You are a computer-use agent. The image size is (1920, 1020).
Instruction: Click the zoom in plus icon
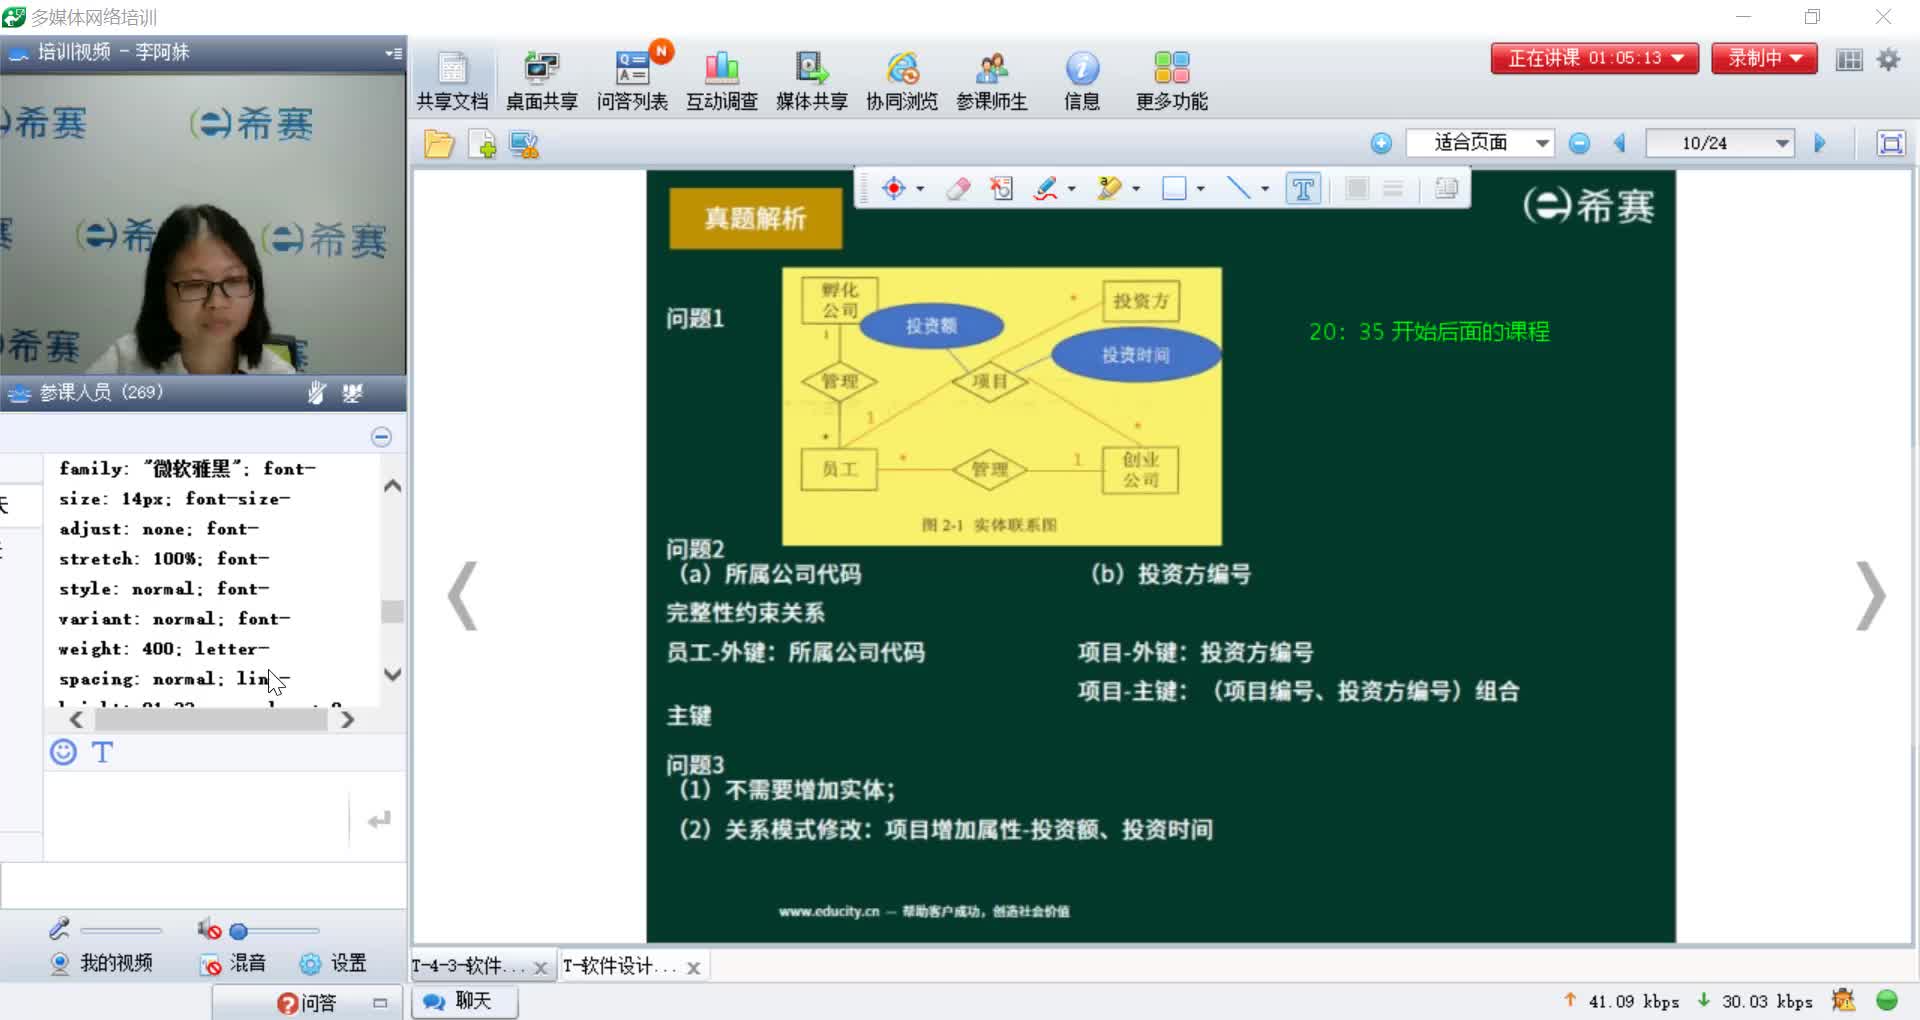[1381, 143]
